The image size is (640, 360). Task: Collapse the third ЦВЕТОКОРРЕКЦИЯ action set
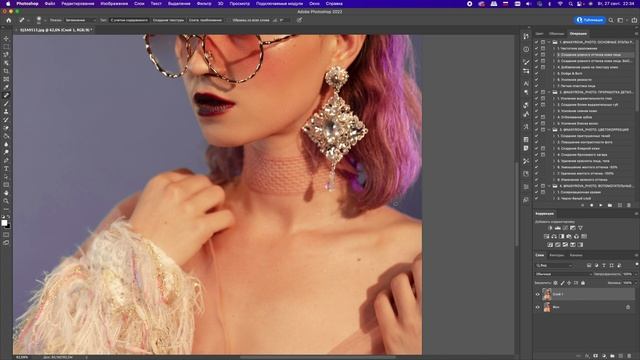coord(549,130)
